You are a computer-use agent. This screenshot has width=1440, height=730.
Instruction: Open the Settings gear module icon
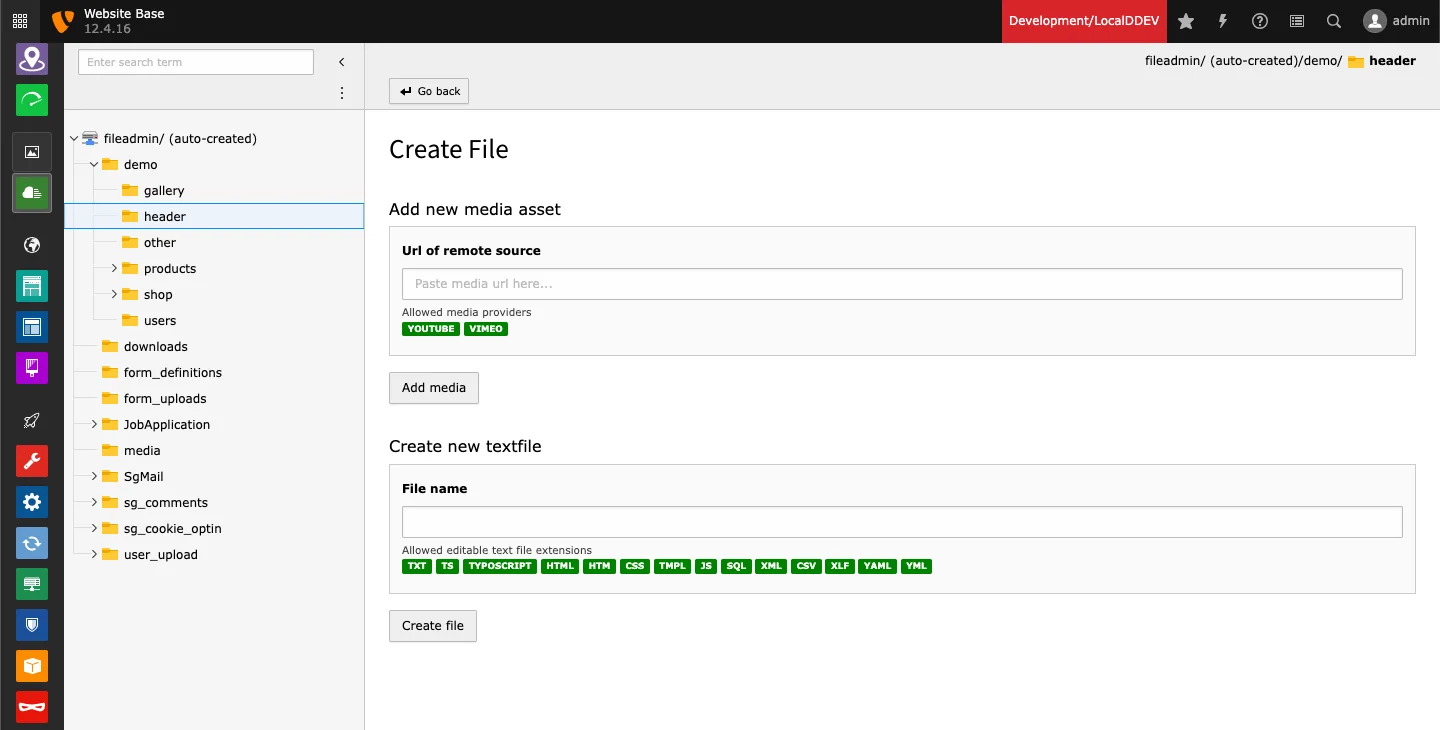pos(32,502)
